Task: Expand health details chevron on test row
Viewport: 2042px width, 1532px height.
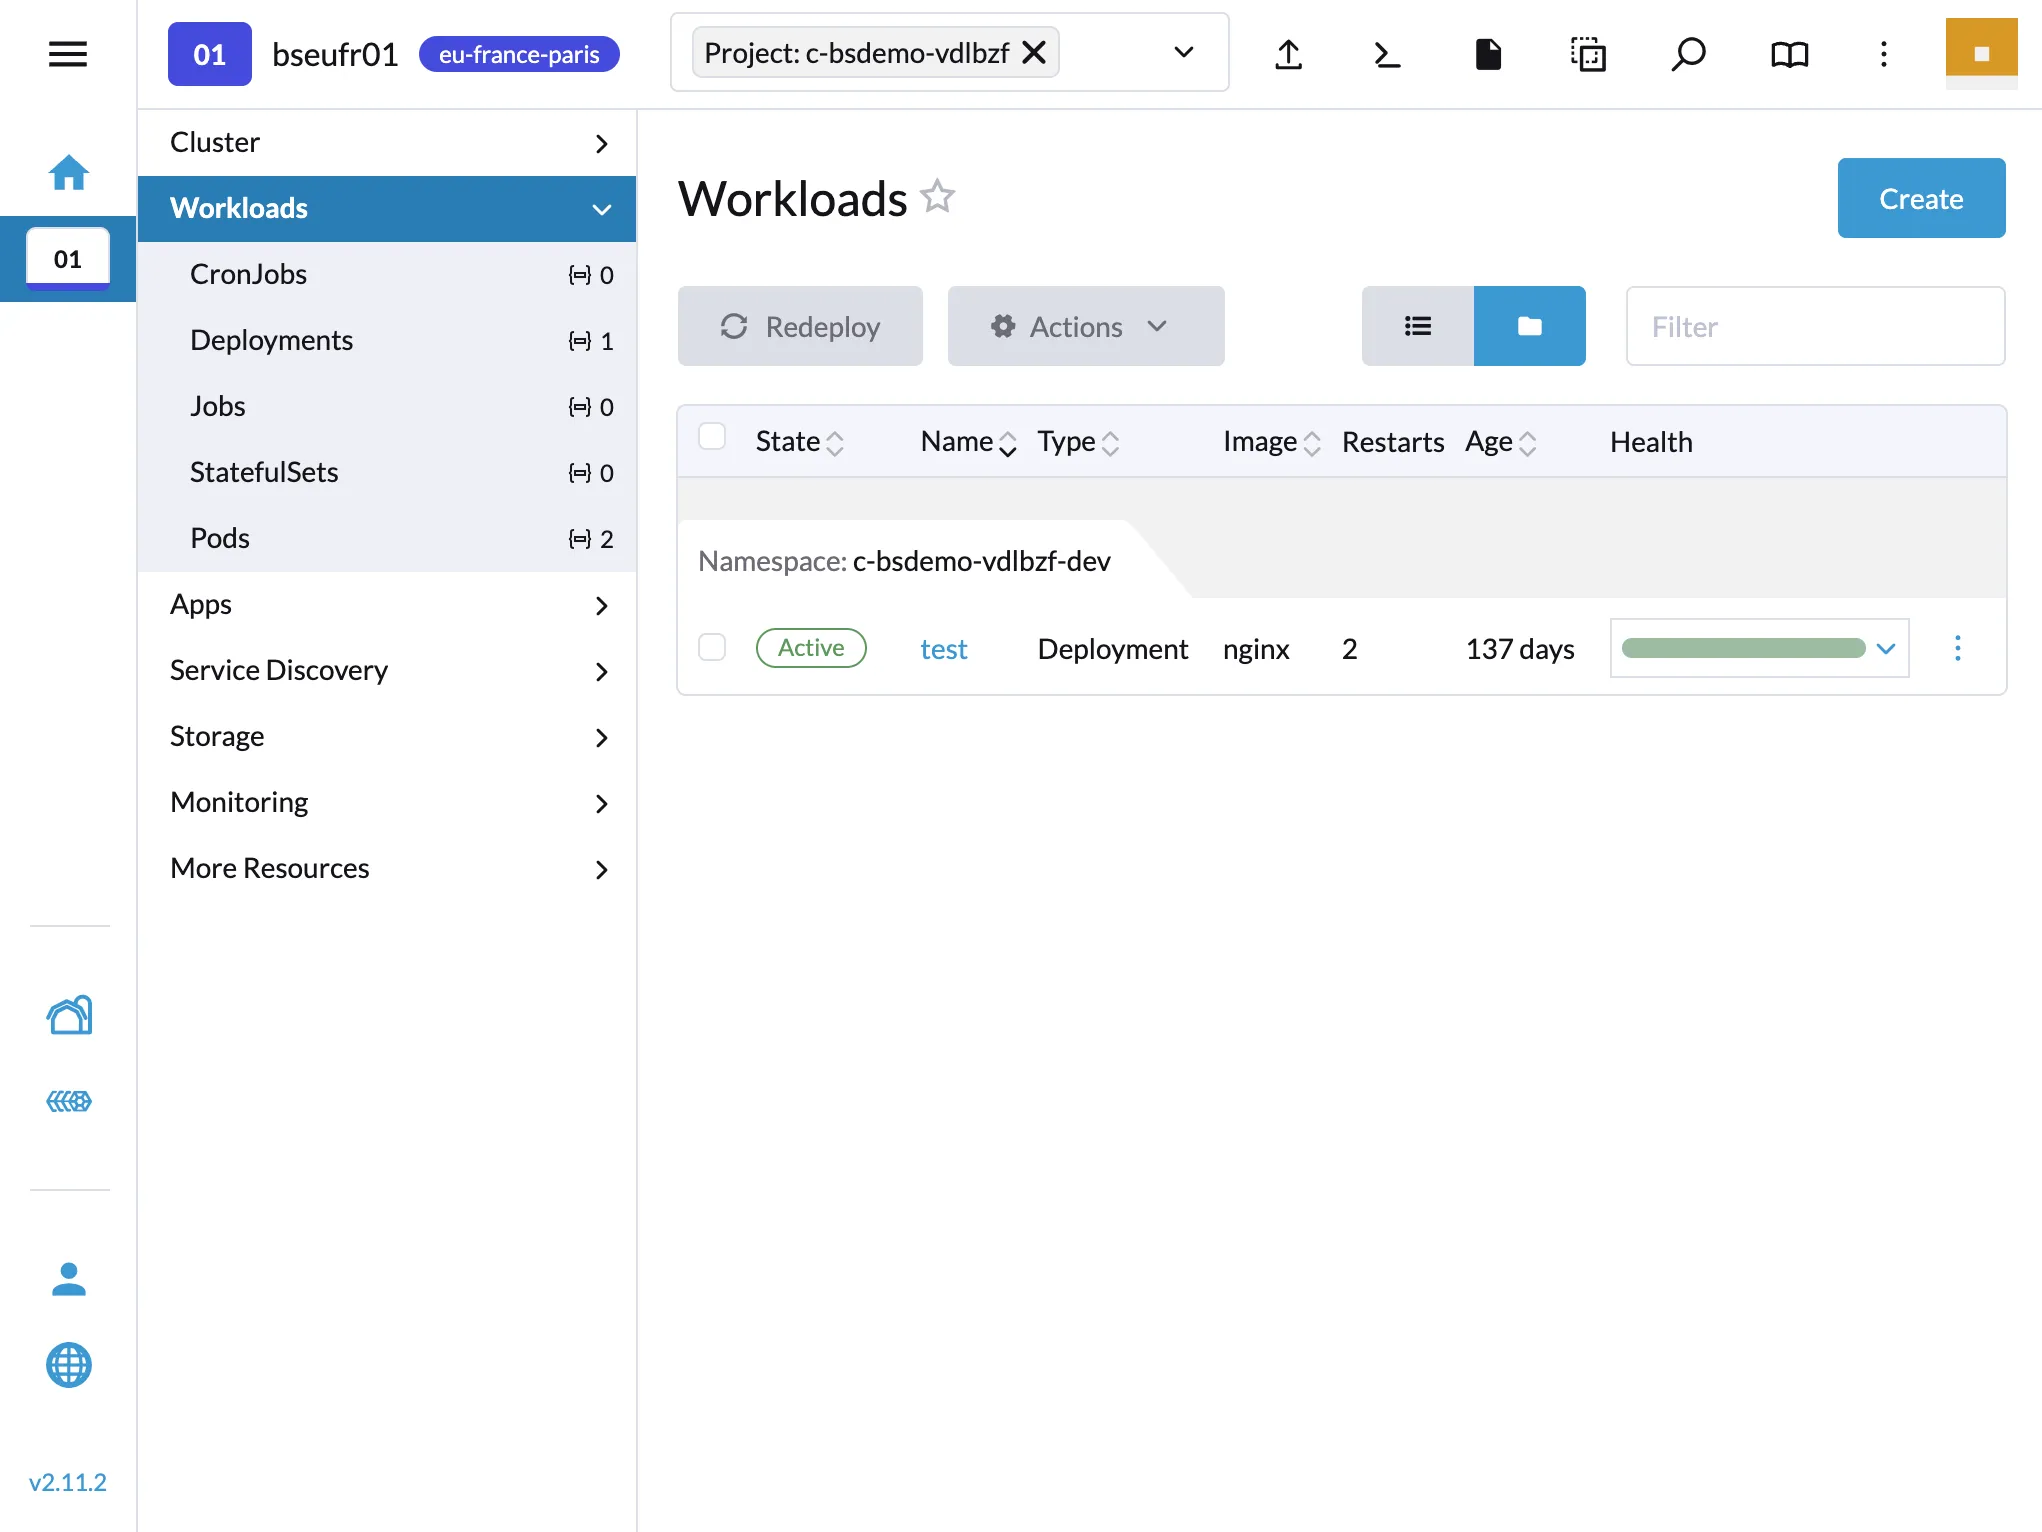Action: [1886, 648]
